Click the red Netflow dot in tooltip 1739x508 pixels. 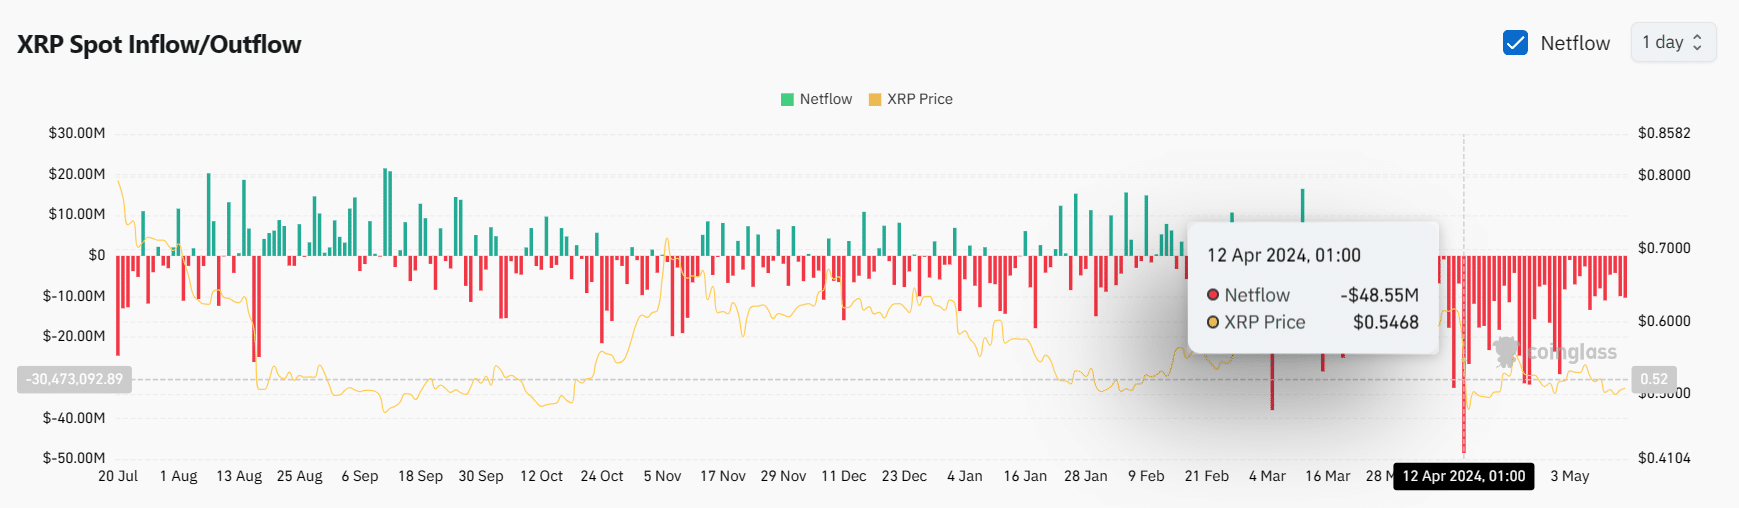[x=1213, y=295]
